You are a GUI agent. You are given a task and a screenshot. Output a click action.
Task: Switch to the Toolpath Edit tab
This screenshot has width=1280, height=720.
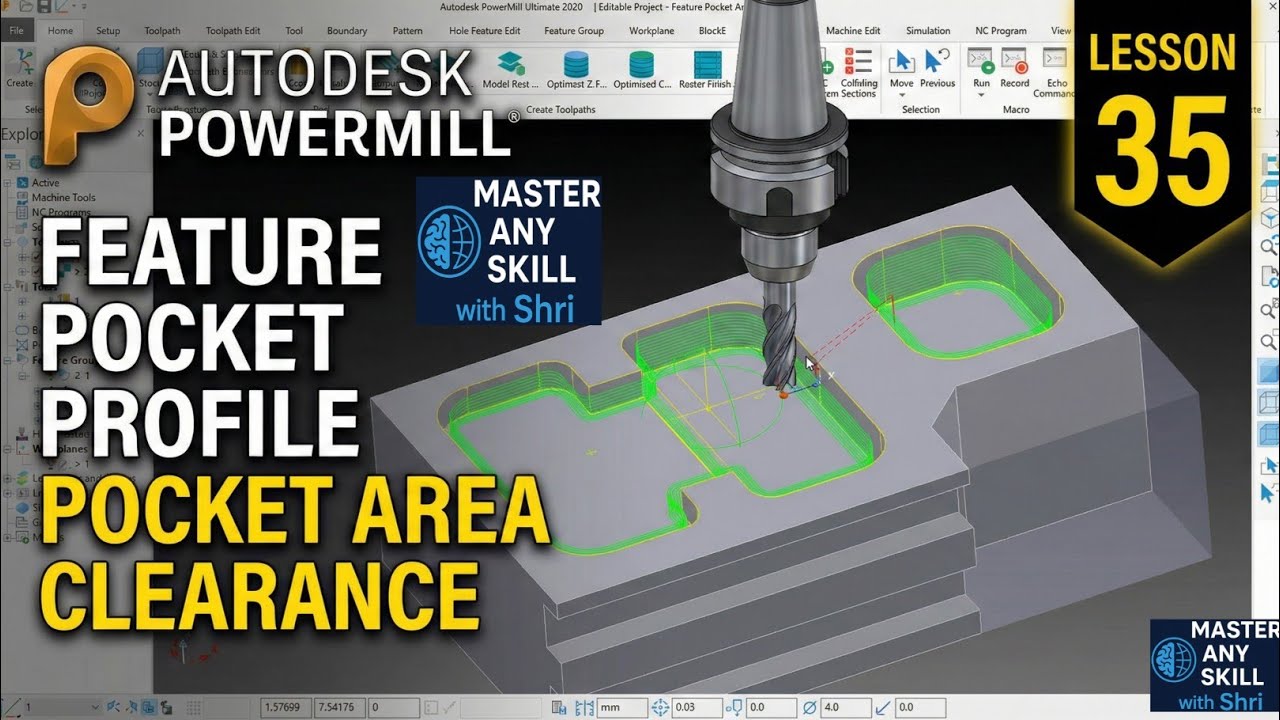[x=233, y=31]
